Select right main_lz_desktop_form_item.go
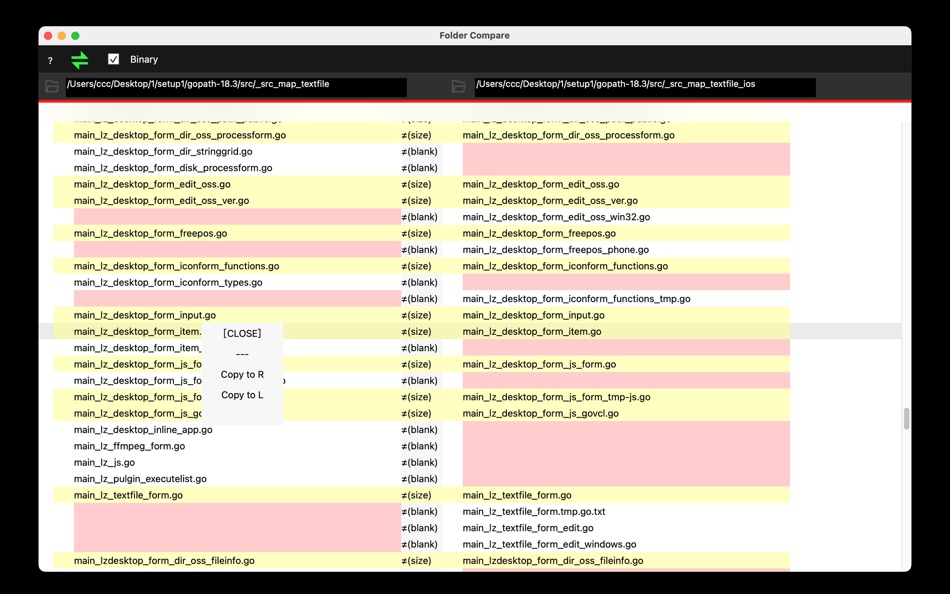 coord(532,332)
